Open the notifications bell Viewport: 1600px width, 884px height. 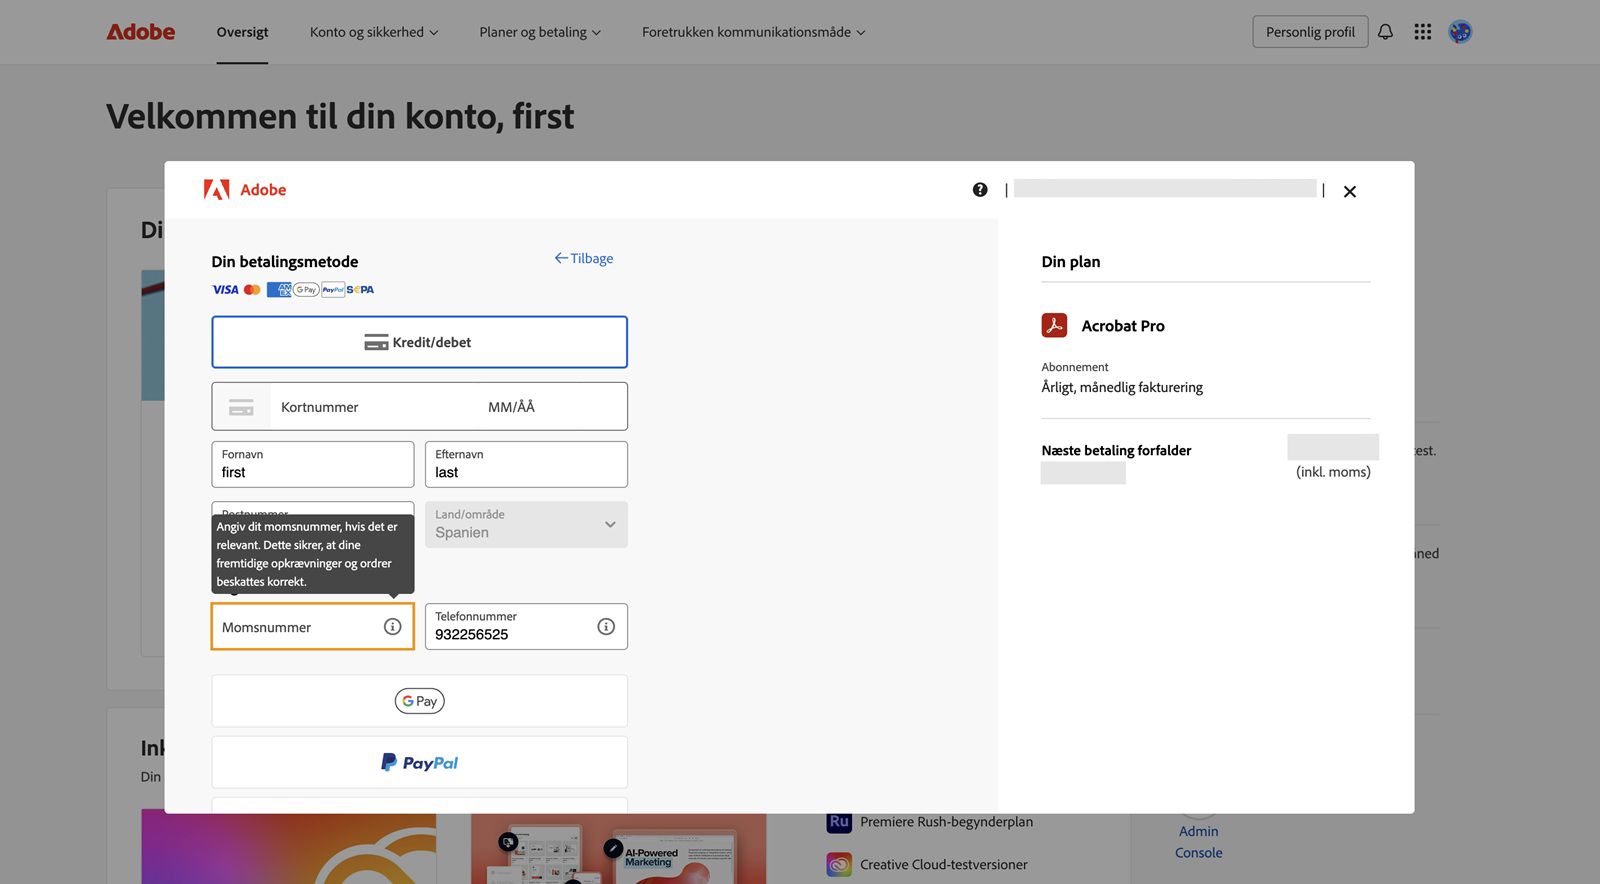[x=1385, y=32]
